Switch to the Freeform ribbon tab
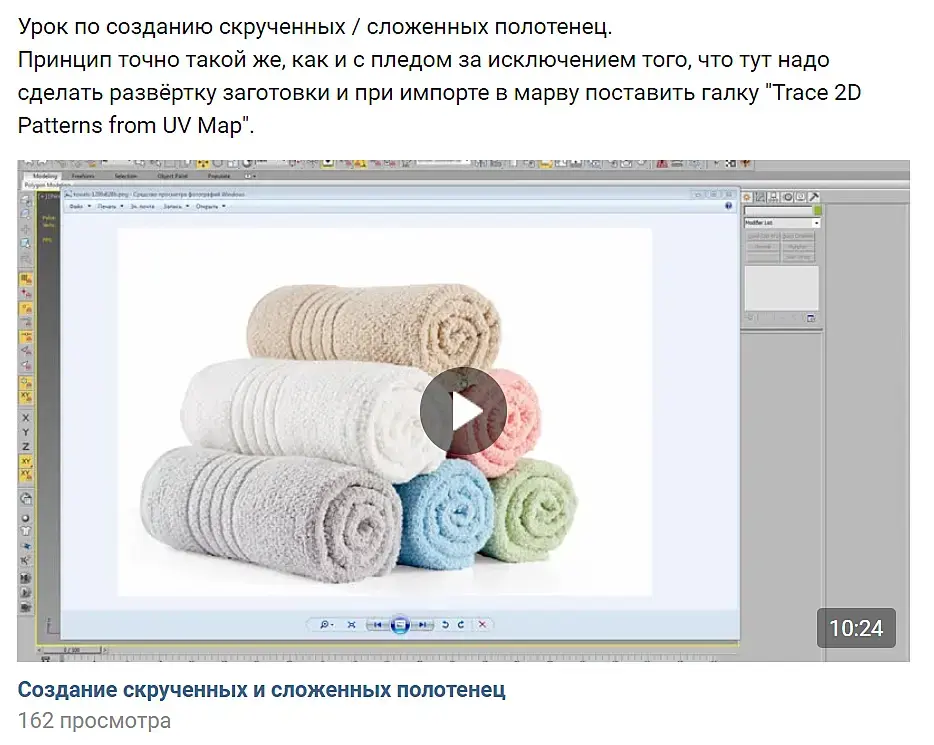934x745 pixels. click(x=83, y=176)
